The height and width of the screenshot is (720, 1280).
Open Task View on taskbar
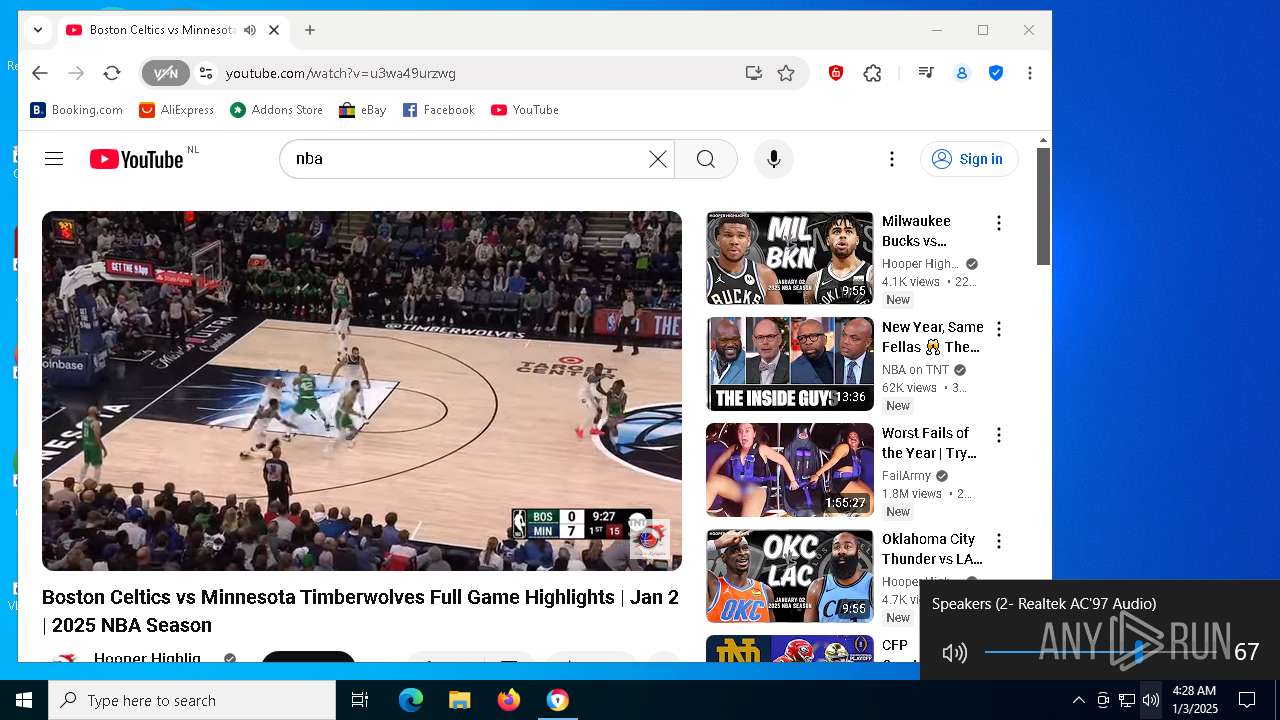(x=360, y=700)
